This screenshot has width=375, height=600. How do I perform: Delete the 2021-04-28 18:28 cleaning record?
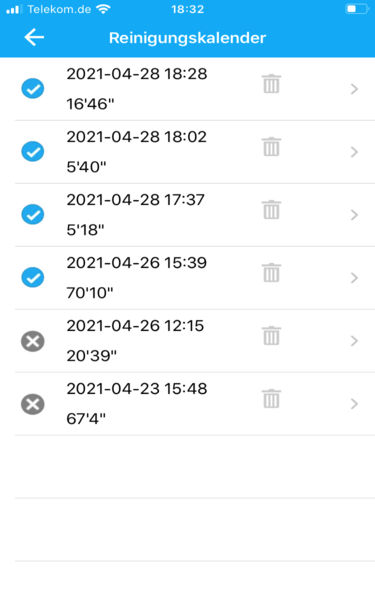[271, 84]
